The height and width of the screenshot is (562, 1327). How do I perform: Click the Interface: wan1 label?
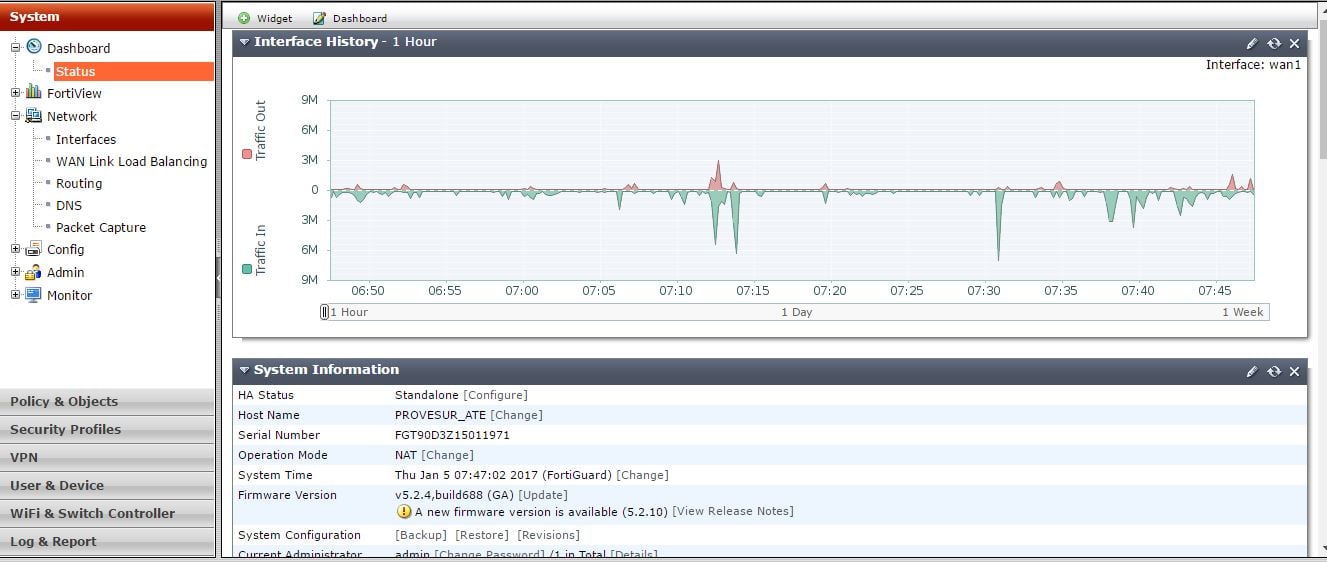[x=1253, y=65]
